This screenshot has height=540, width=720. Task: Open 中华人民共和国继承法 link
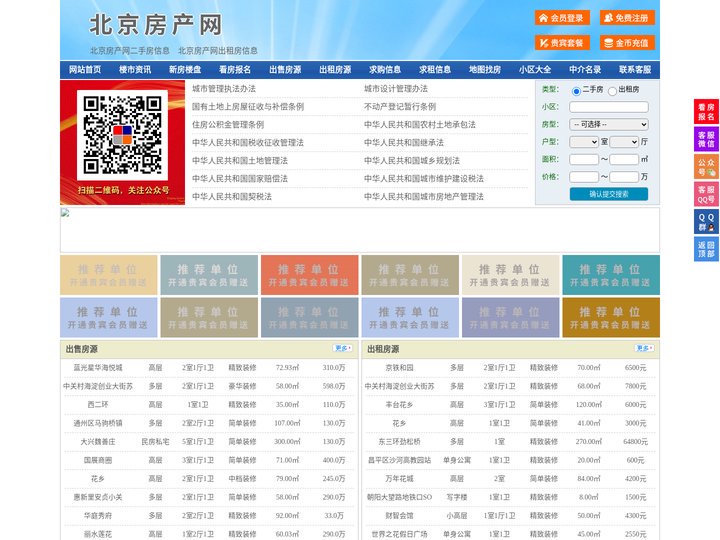(404, 142)
